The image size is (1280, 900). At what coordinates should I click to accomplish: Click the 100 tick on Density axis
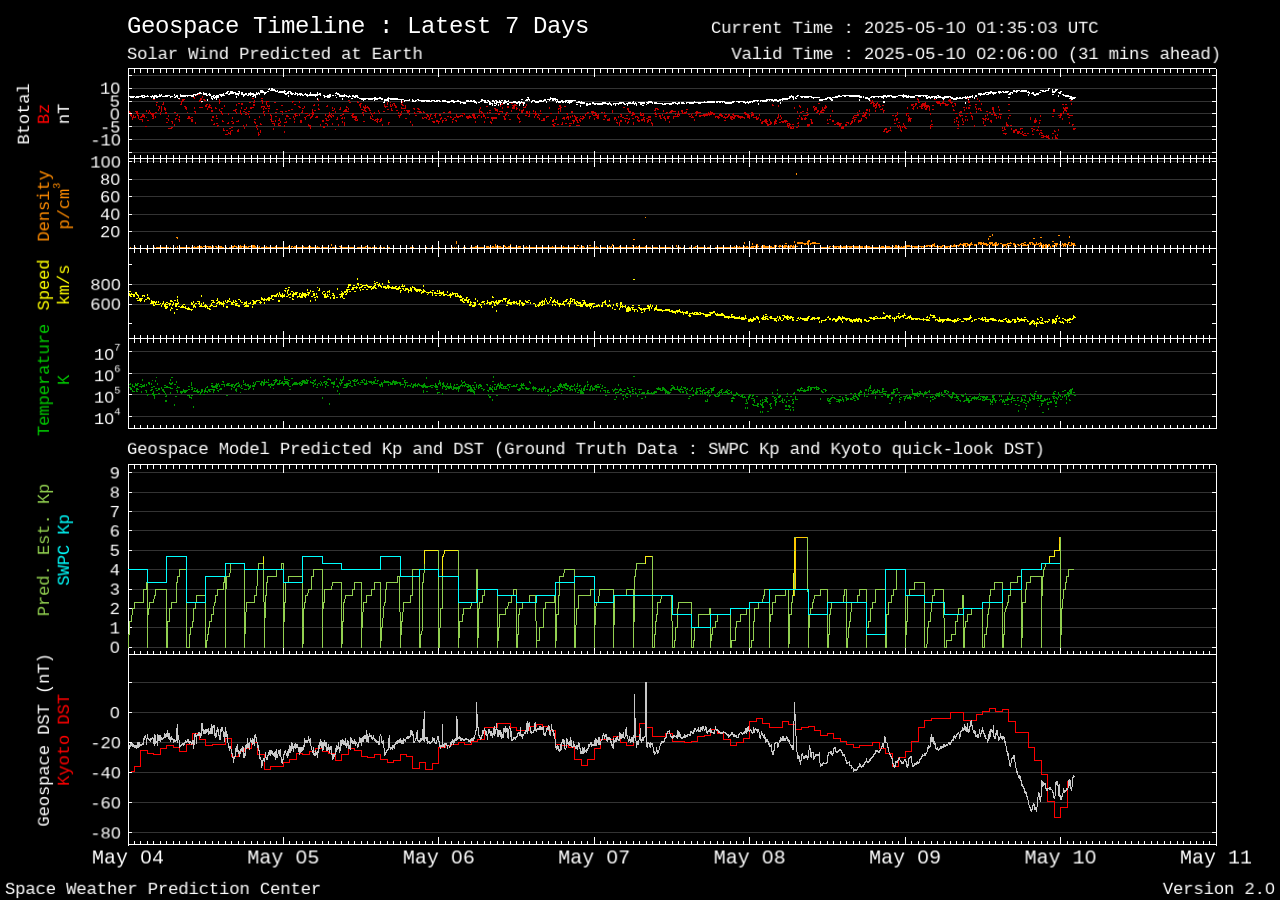[106, 162]
